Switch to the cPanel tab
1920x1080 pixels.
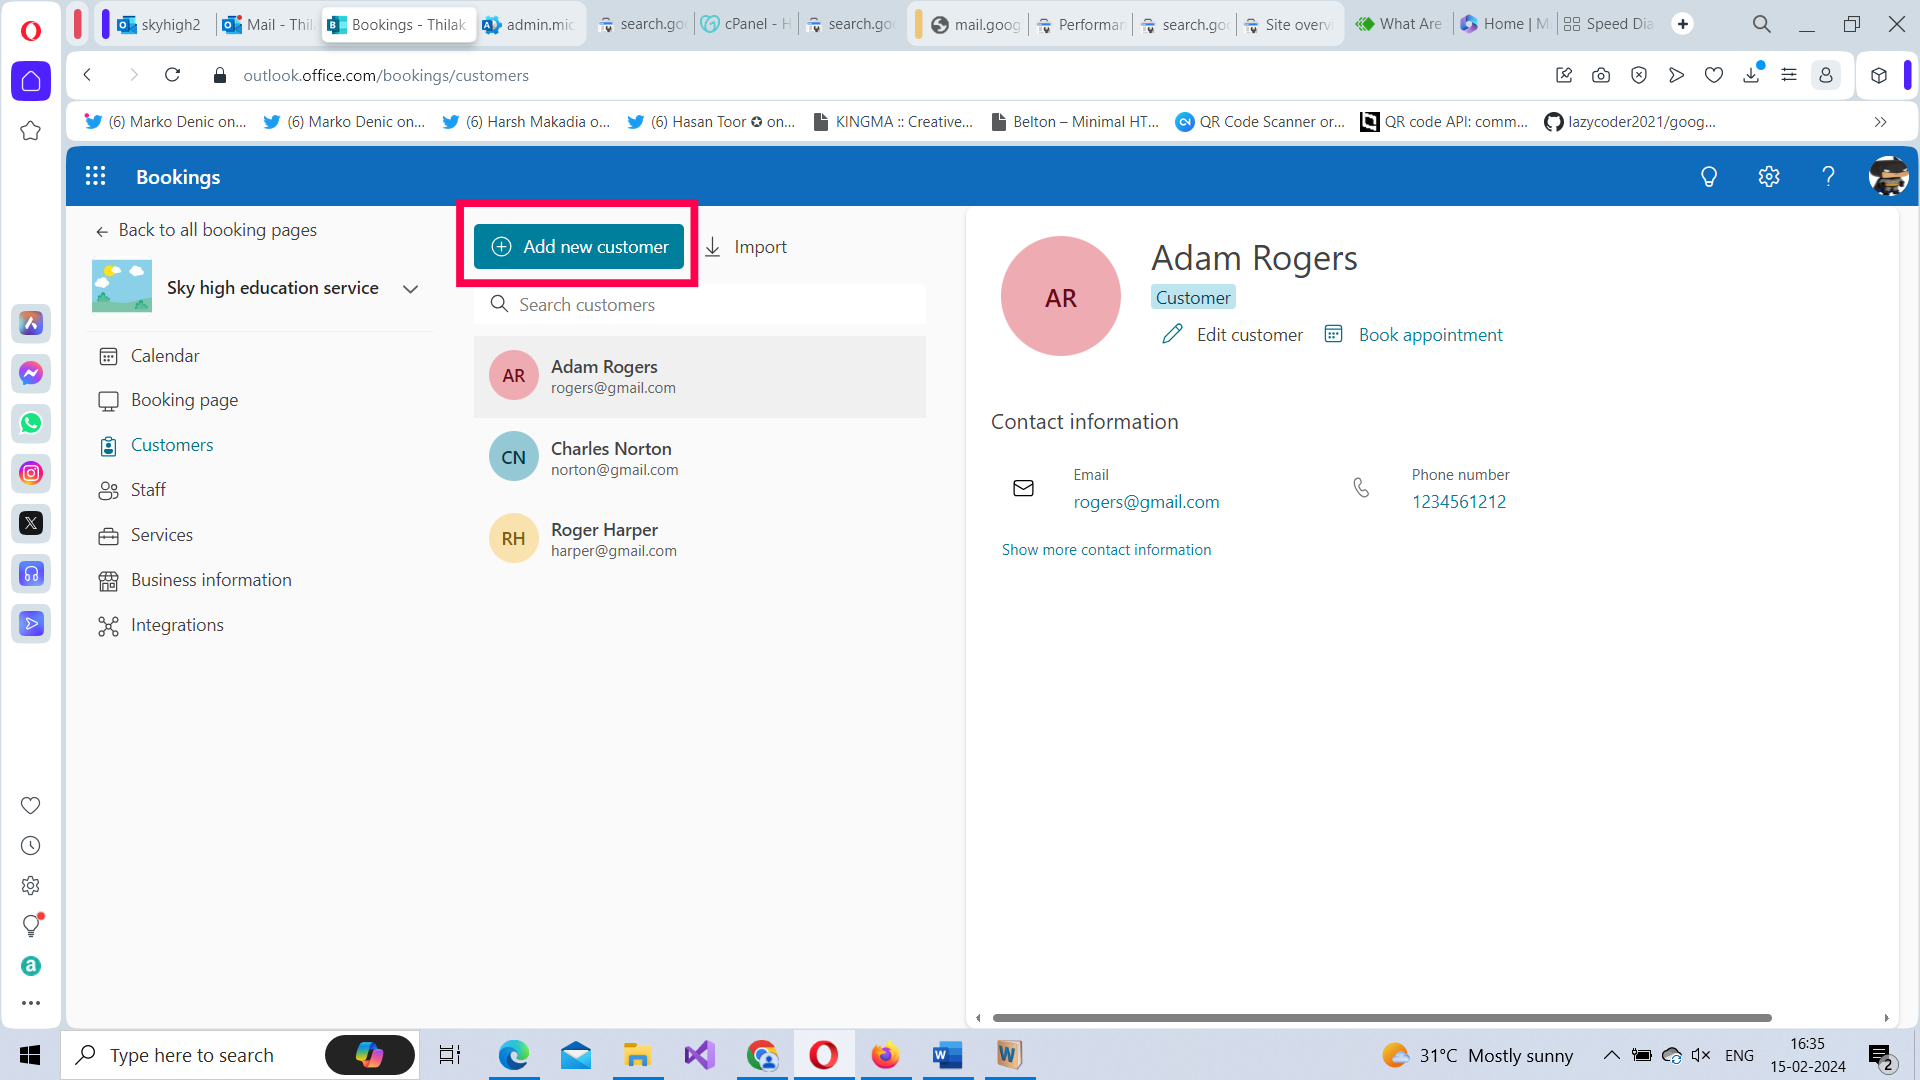coord(745,23)
